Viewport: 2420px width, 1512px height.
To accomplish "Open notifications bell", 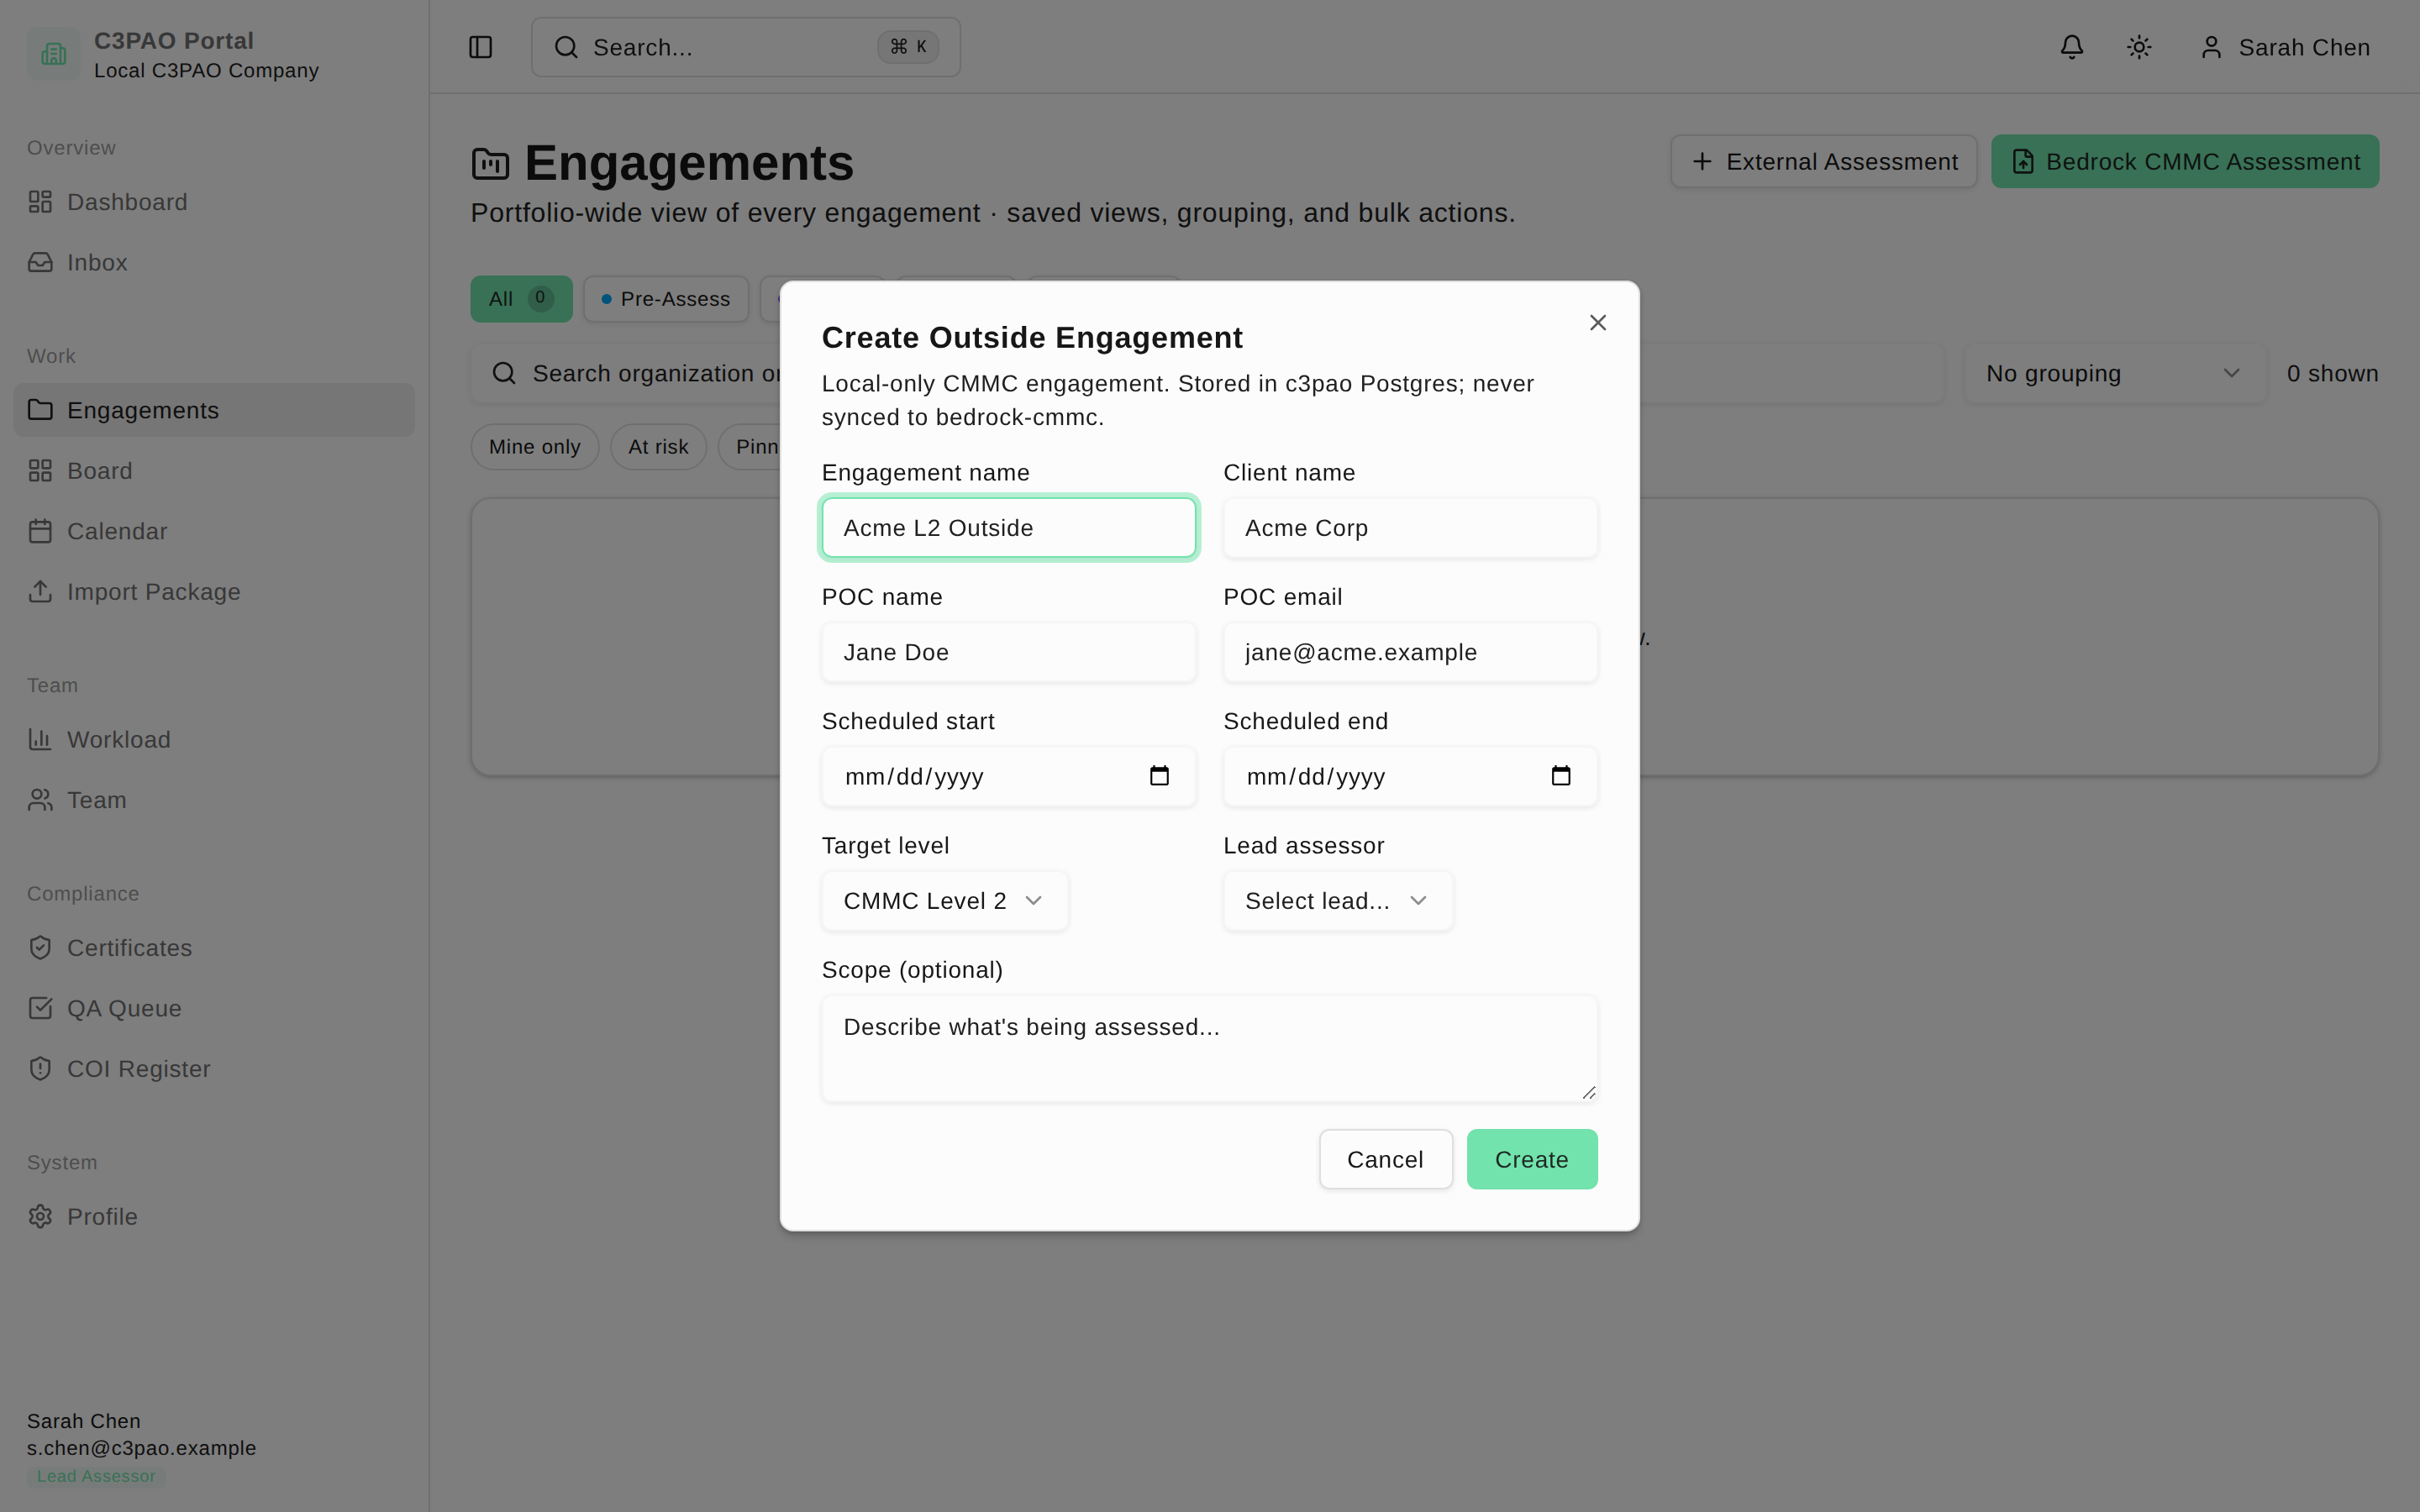I will coord(2072,47).
